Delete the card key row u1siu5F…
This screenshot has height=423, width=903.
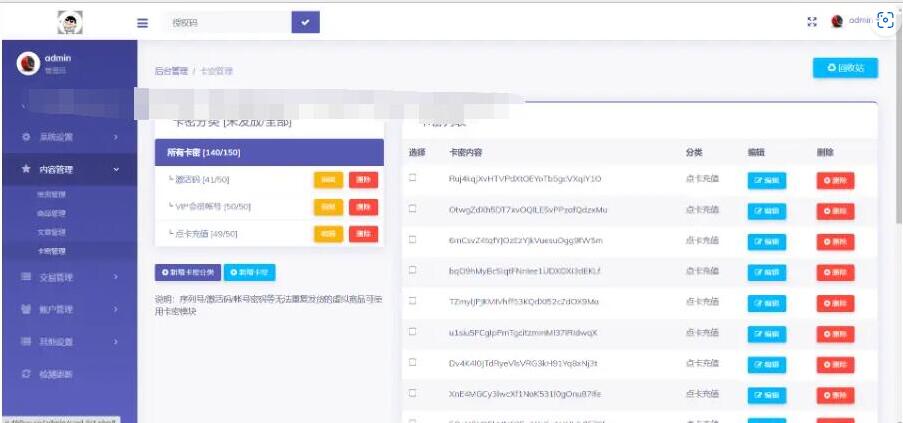[x=835, y=334]
